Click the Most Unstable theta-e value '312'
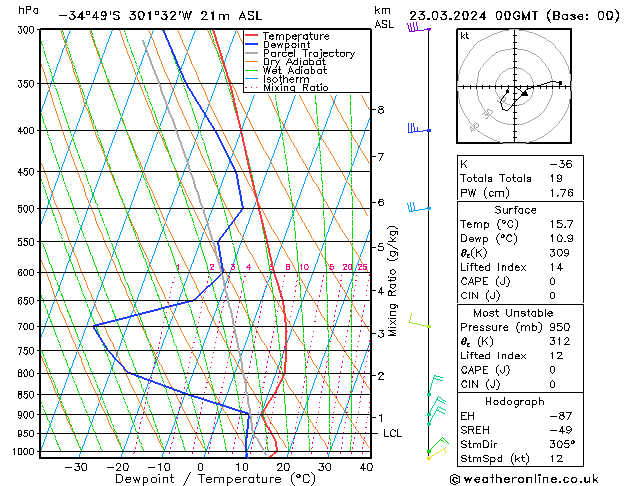 pyautogui.click(x=560, y=341)
